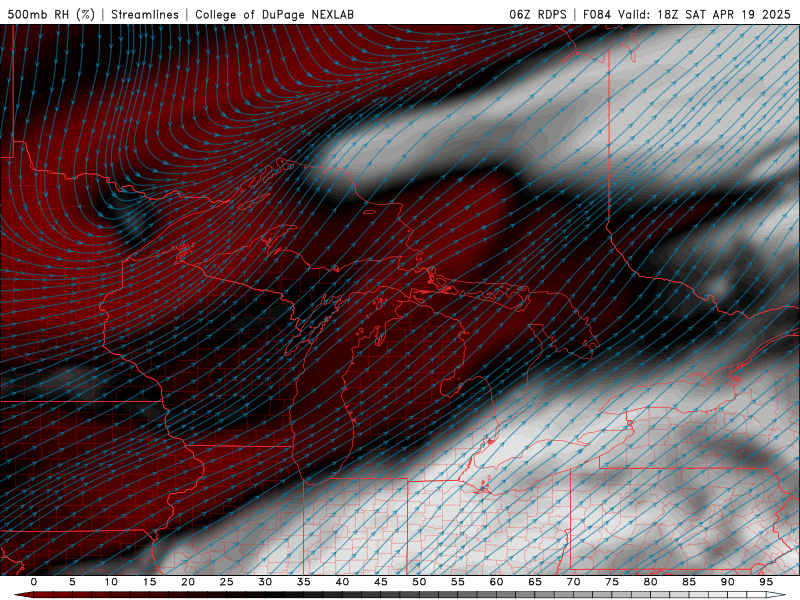Click the colorbar label '85'
800x600 pixels.
[689, 582]
